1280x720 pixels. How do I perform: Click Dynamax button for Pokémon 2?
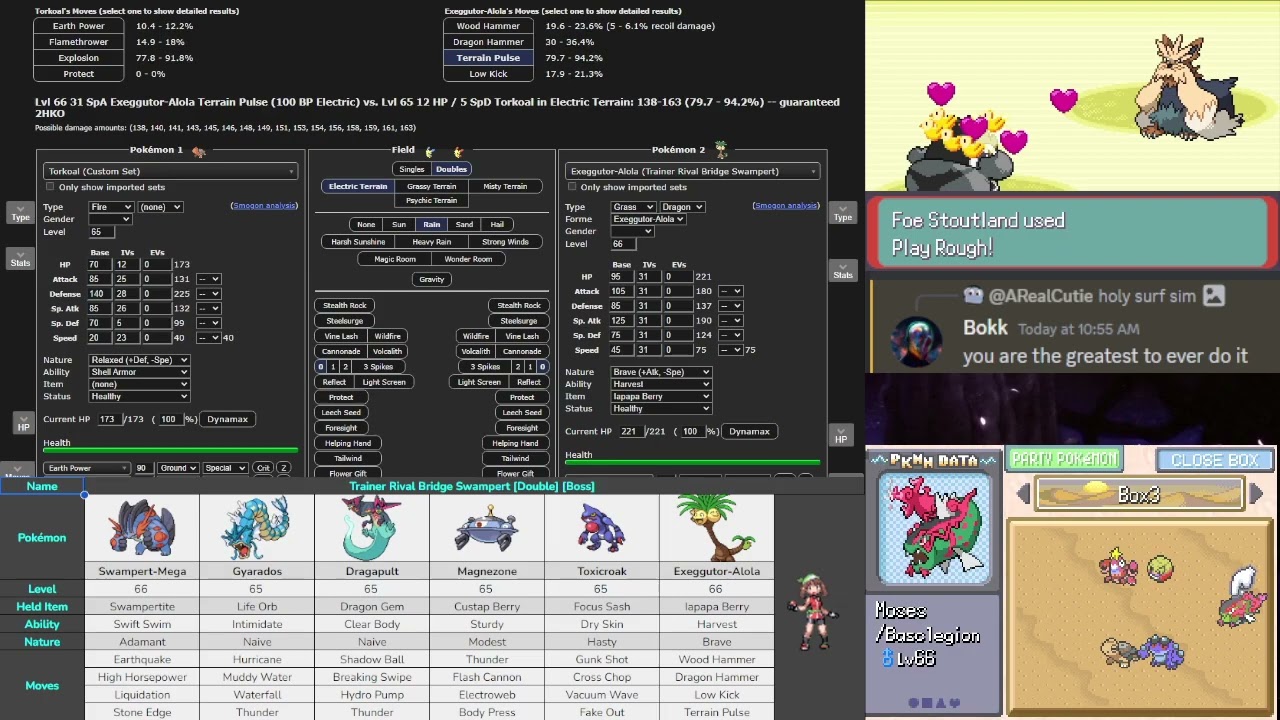tap(749, 431)
